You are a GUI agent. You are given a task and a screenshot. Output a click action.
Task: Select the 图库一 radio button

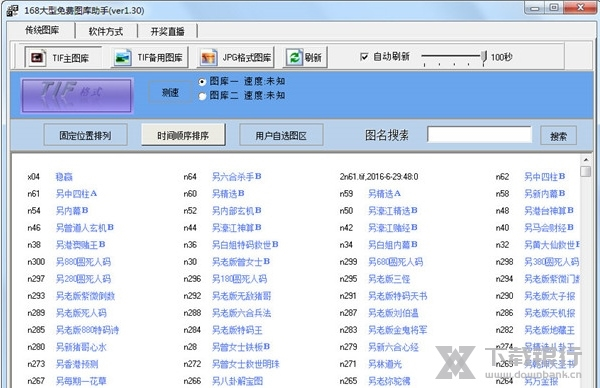tap(202, 82)
